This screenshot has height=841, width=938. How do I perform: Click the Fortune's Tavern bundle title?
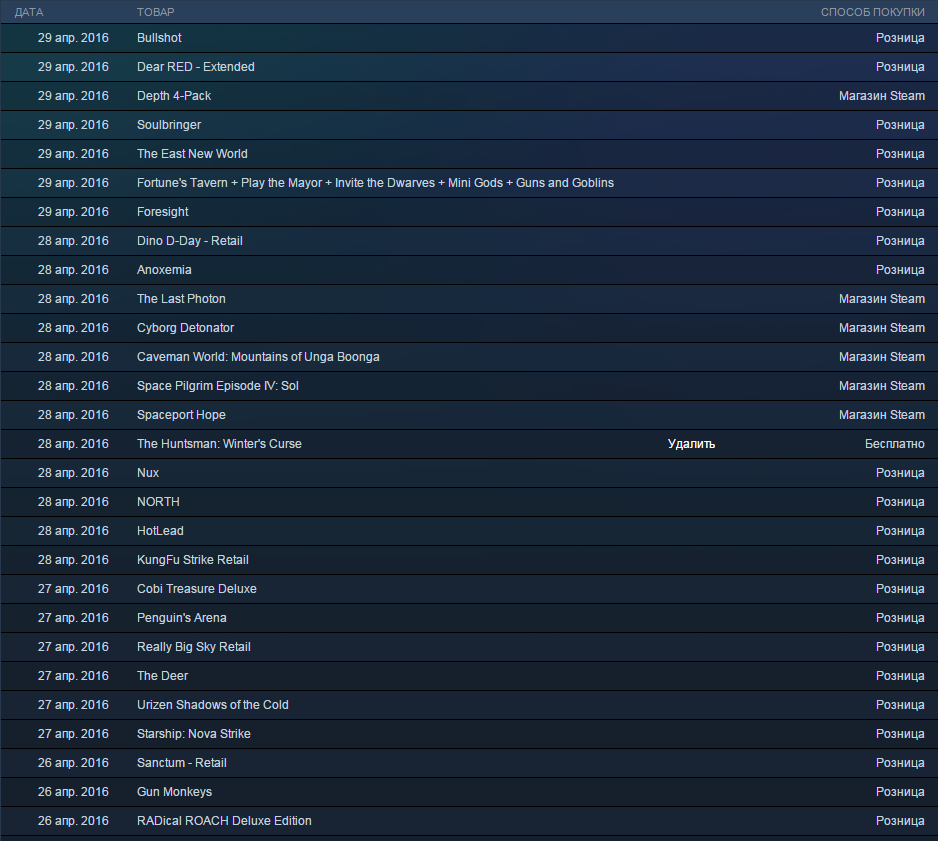click(x=375, y=183)
